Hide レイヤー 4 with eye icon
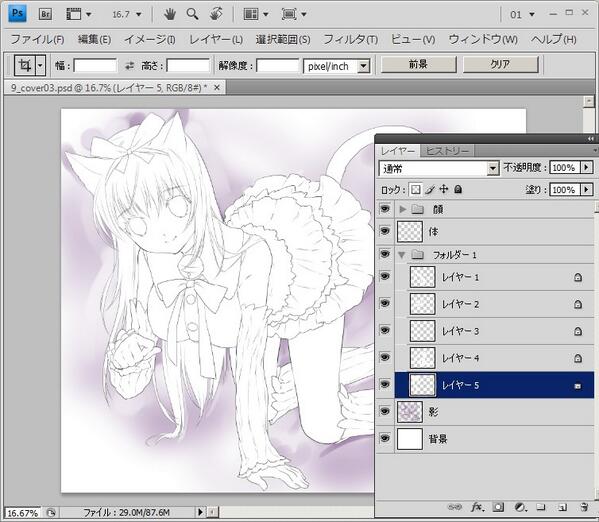 (385, 357)
